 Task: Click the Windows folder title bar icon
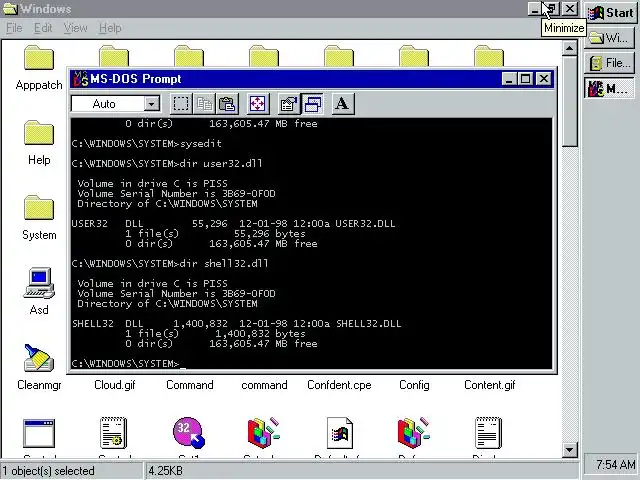[10, 8]
